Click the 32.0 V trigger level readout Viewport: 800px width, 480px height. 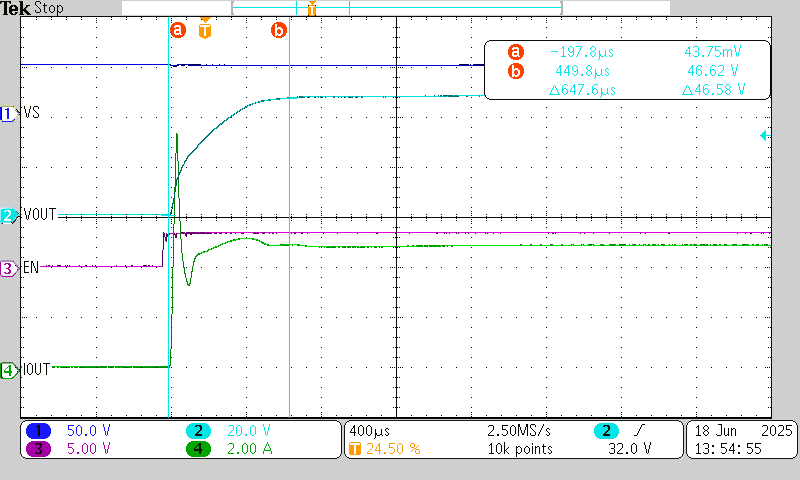pos(631,449)
